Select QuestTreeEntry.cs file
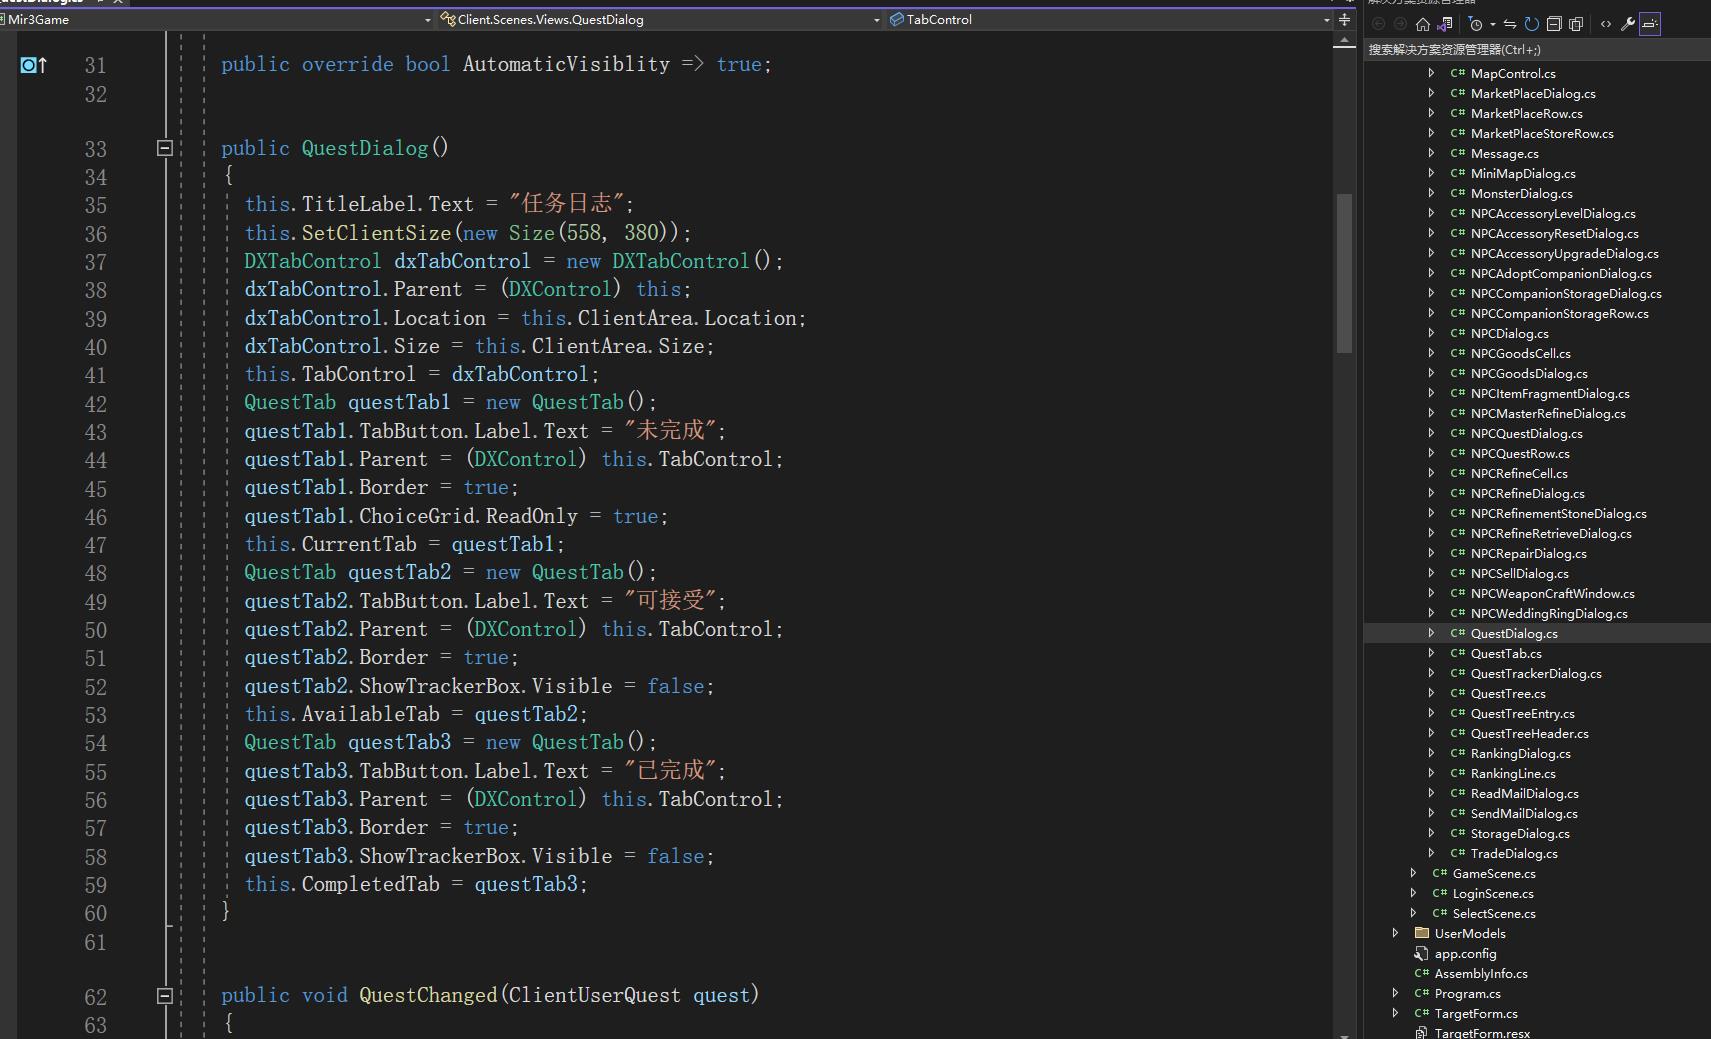 1523,713
